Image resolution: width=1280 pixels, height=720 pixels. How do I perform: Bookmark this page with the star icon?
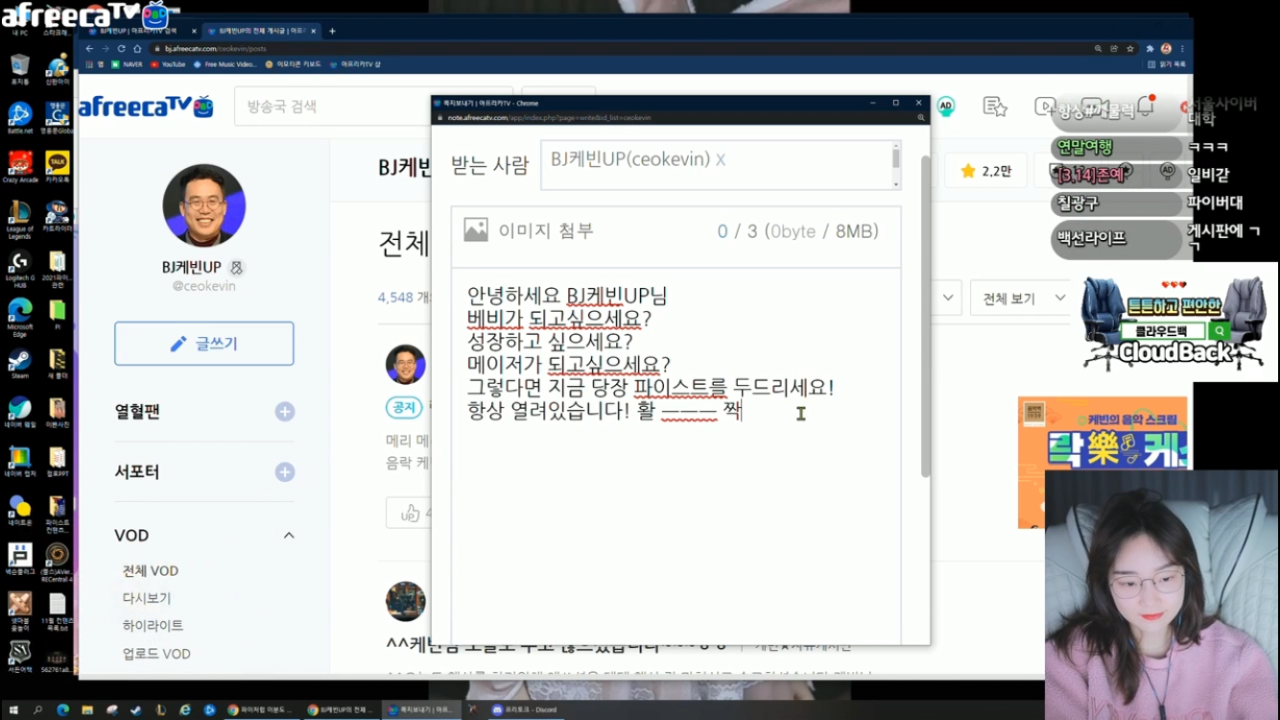pyautogui.click(x=1130, y=48)
